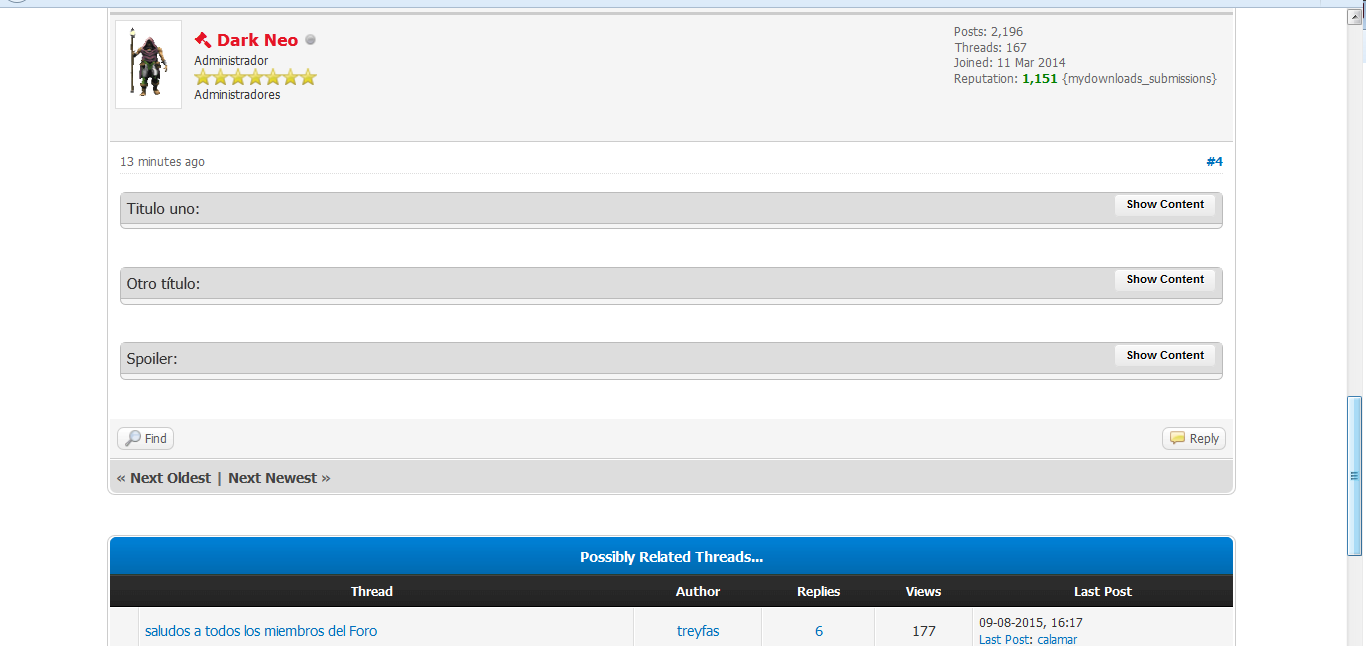The height and width of the screenshot is (646, 1366).
Task: Click the grey offline status icon
Action: [x=310, y=40]
